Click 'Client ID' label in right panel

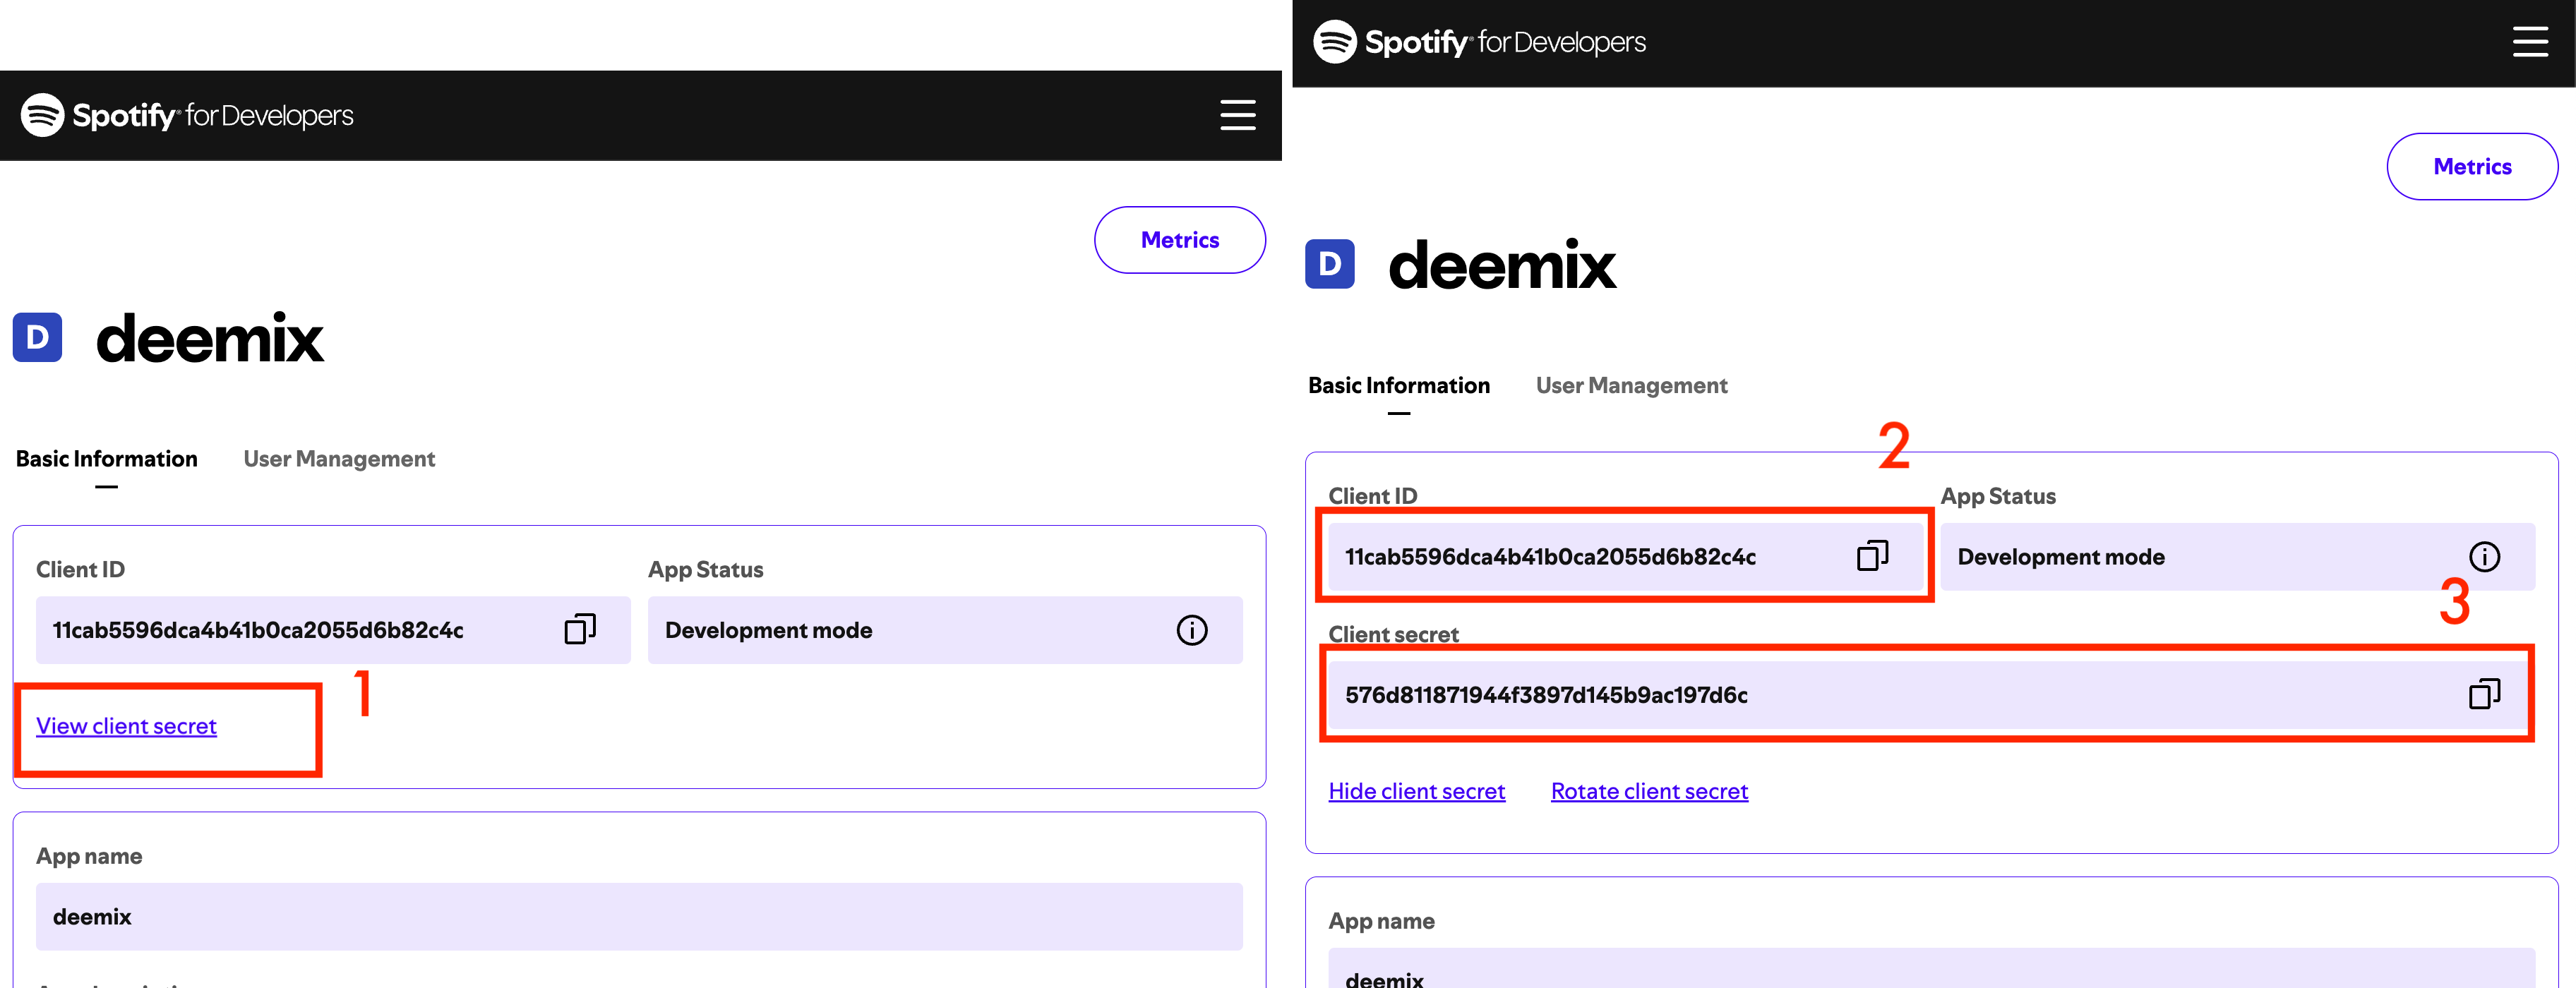pyautogui.click(x=1372, y=496)
